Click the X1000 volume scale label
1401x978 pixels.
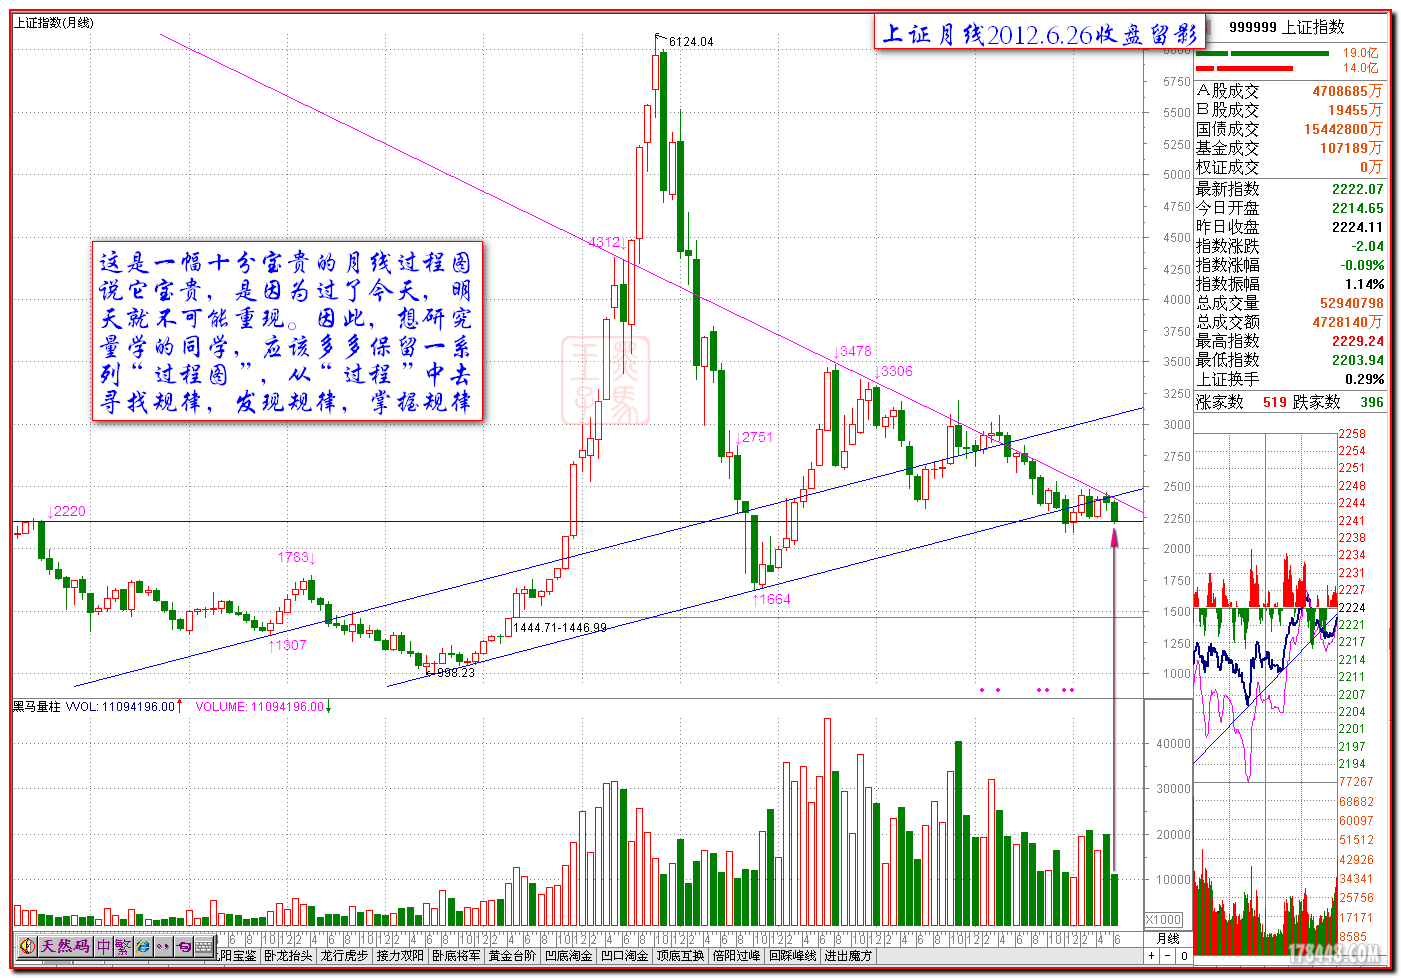pos(1163,920)
